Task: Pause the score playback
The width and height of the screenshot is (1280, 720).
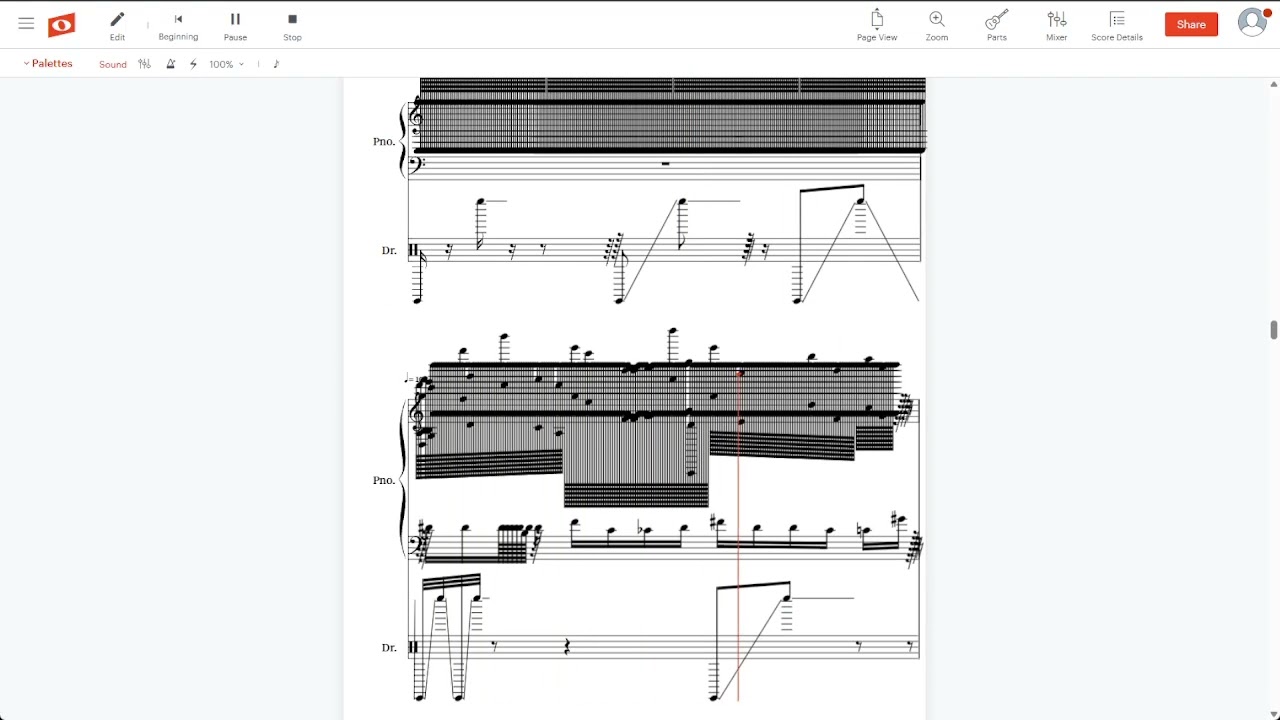Action: [235, 26]
